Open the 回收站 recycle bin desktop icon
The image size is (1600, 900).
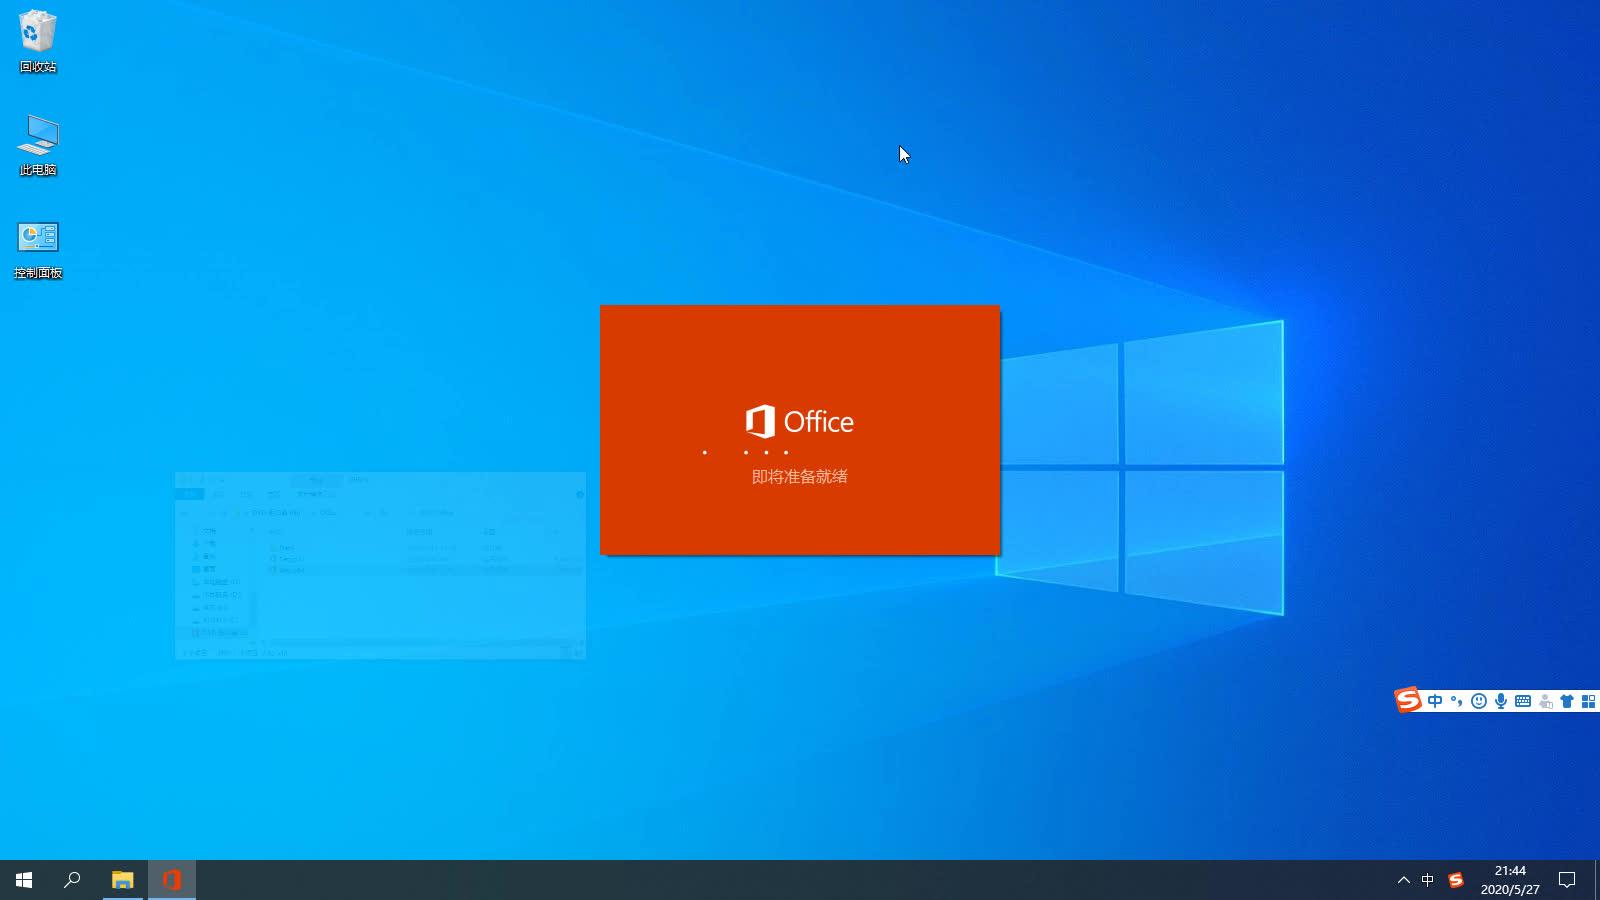[x=38, y=42]
